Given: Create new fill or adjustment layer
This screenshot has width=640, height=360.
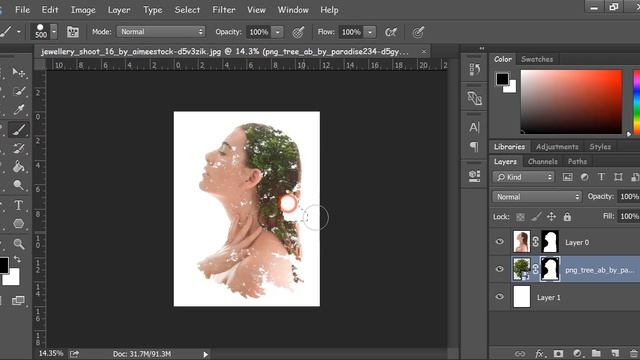Looking at the screenshot, I should point(577,353).
